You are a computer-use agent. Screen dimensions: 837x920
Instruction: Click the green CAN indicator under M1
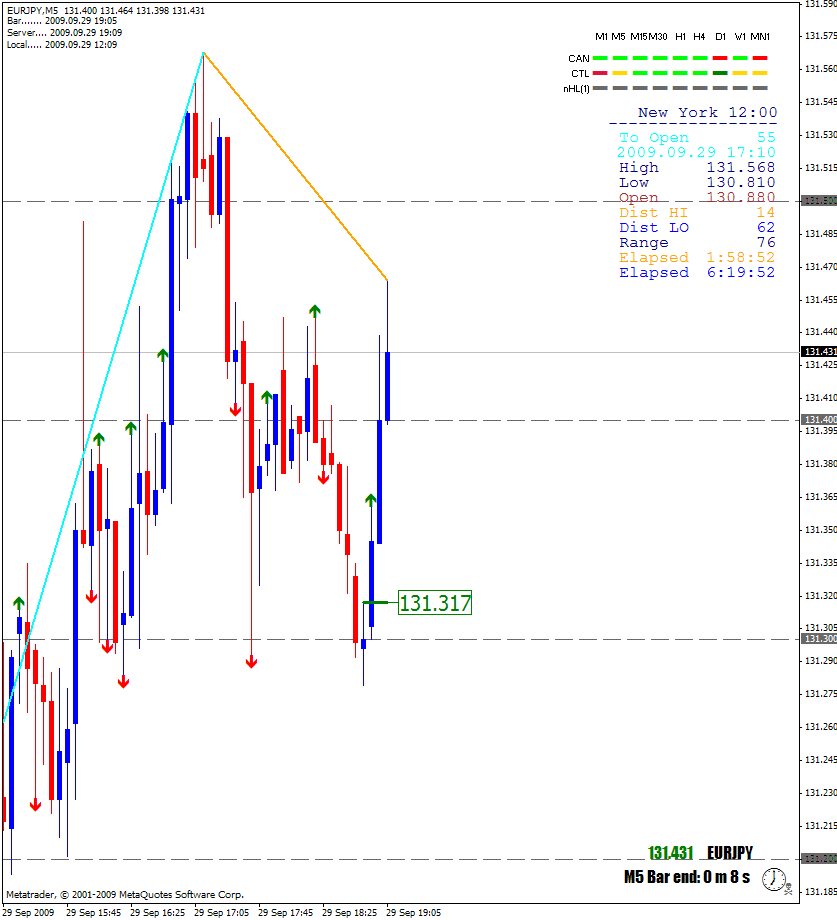coord(600,58)
